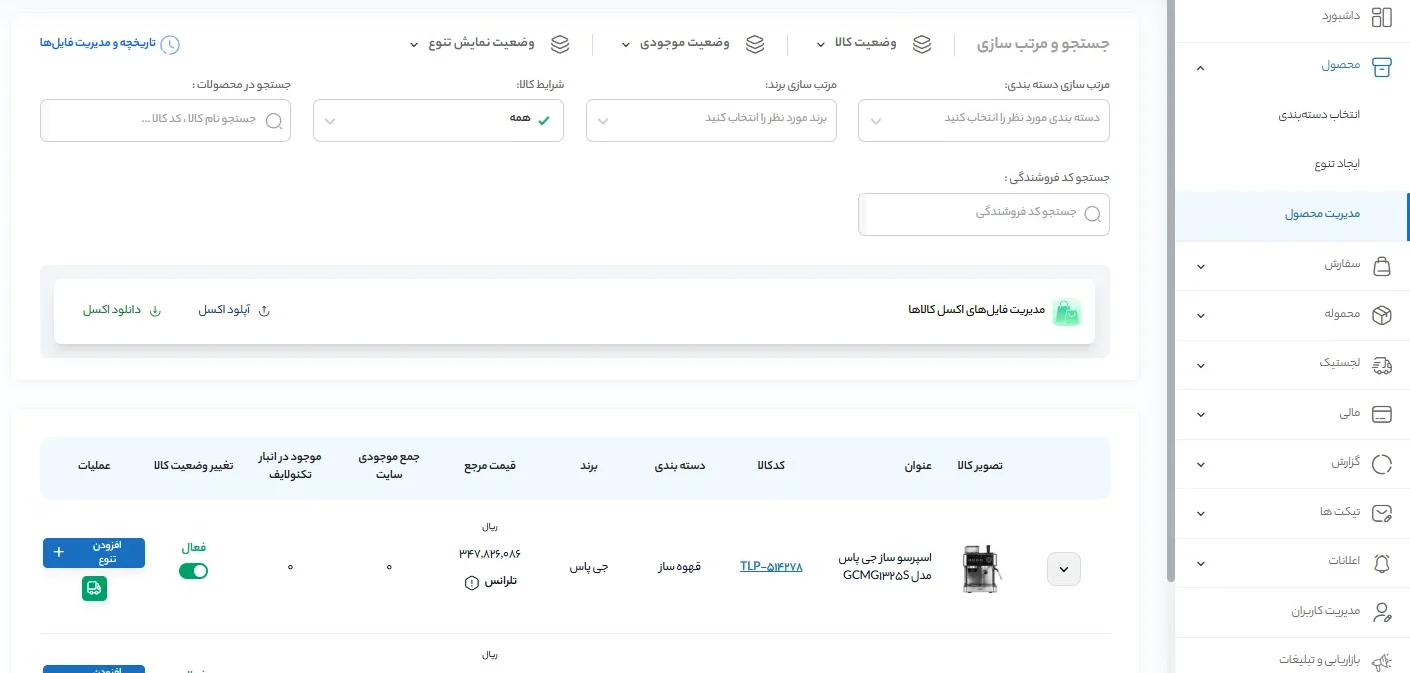Click the مالی card icon
The height and width of the screenshot is (673, 1410).
click(x=1381, y=414)
